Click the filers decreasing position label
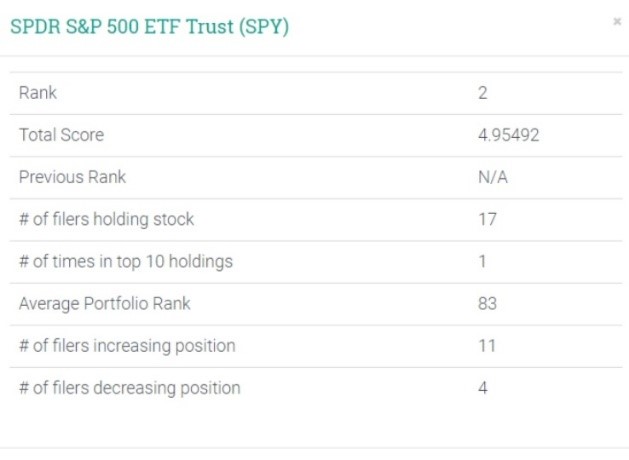Screen dimensions: 629x460 129,387
